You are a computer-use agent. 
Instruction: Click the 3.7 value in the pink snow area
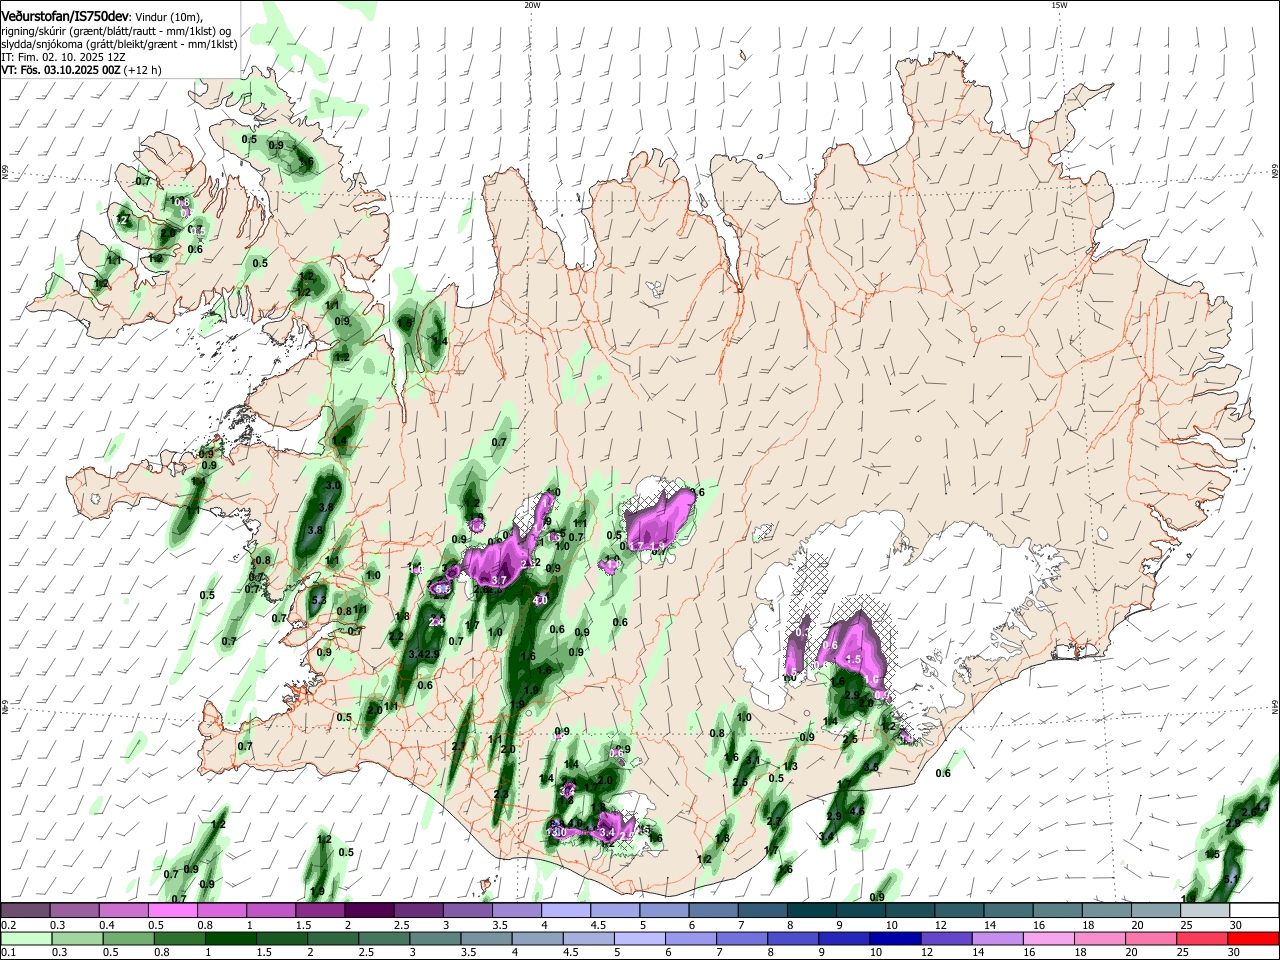click(501, 580)
